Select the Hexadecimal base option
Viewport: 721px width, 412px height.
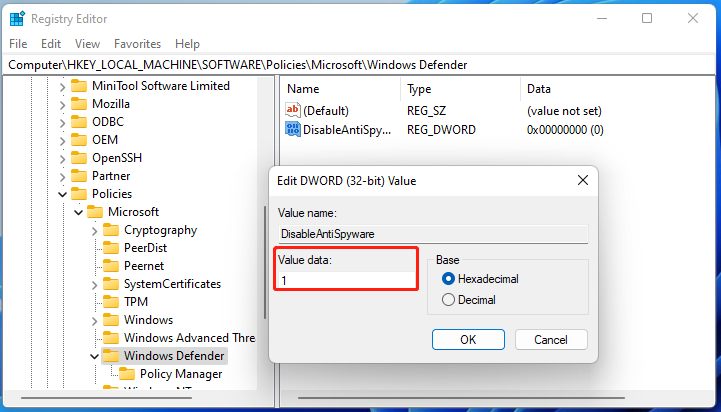point(448,279)
